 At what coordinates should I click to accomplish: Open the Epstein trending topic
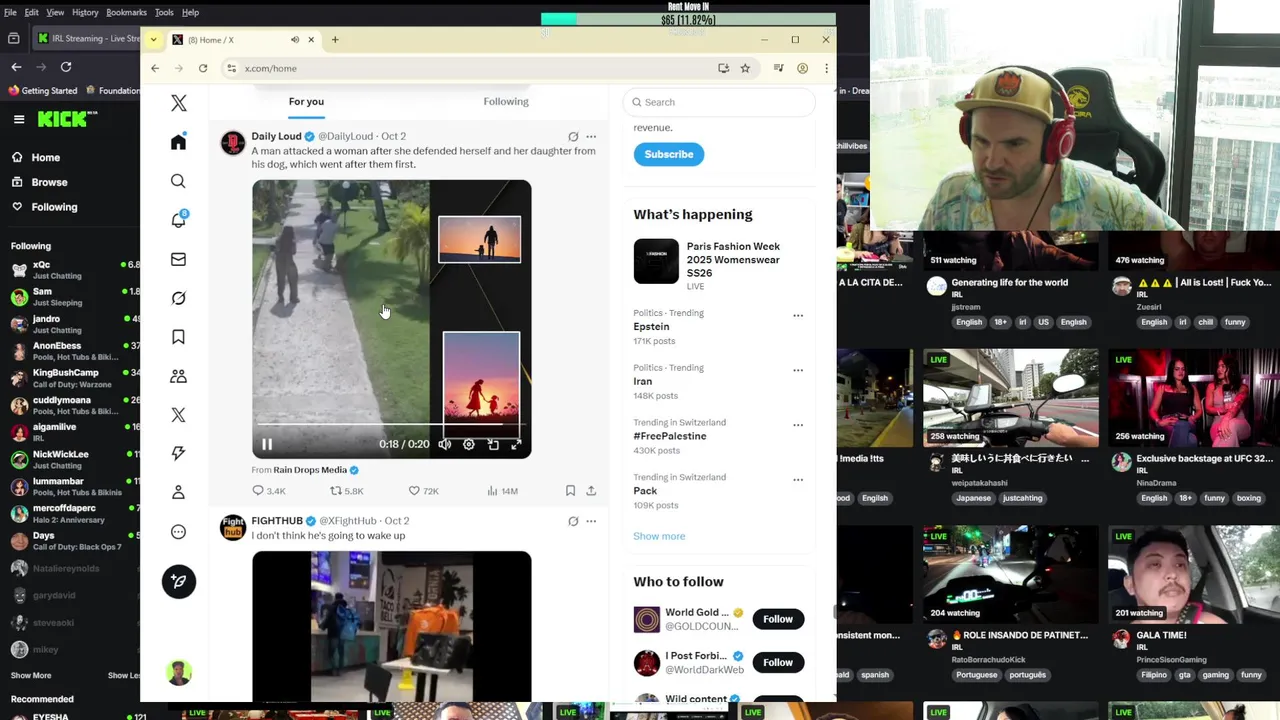[x=651, y=326]
